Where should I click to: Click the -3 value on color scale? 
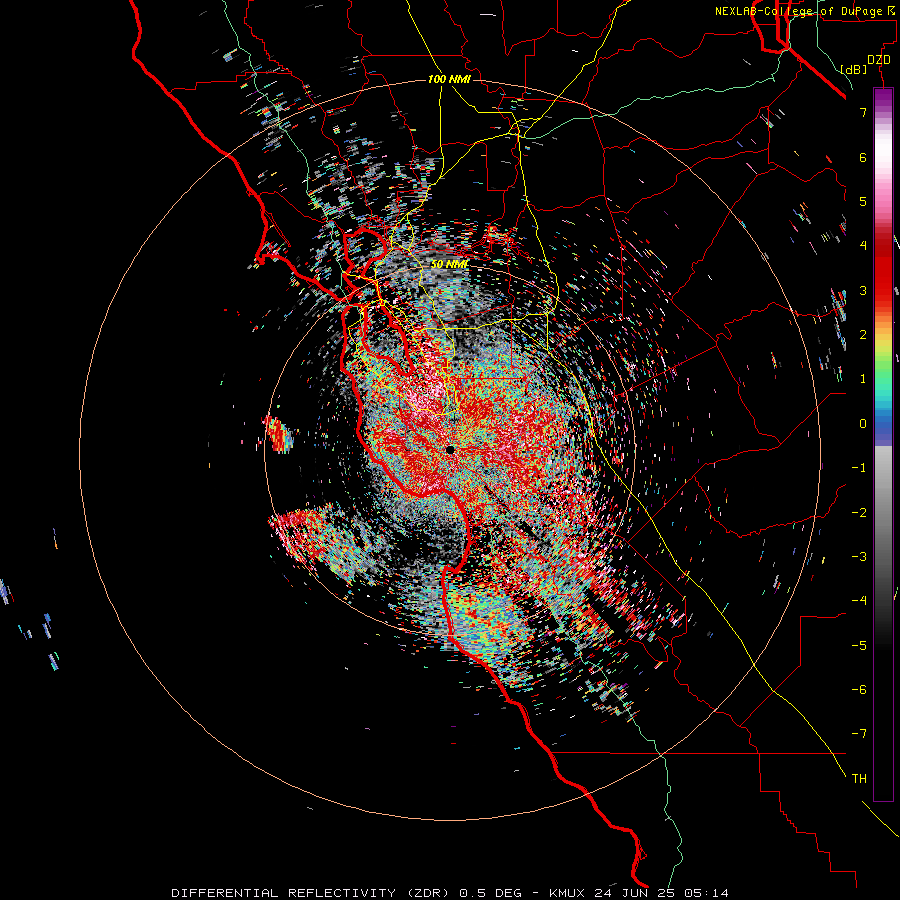[x=859, y=557]
